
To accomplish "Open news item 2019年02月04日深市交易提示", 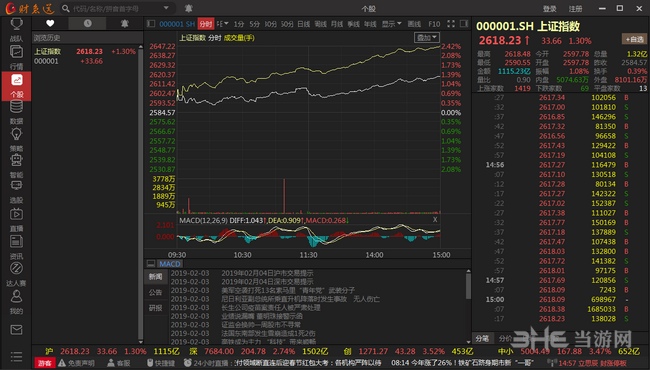I will [x=267, y=282].
